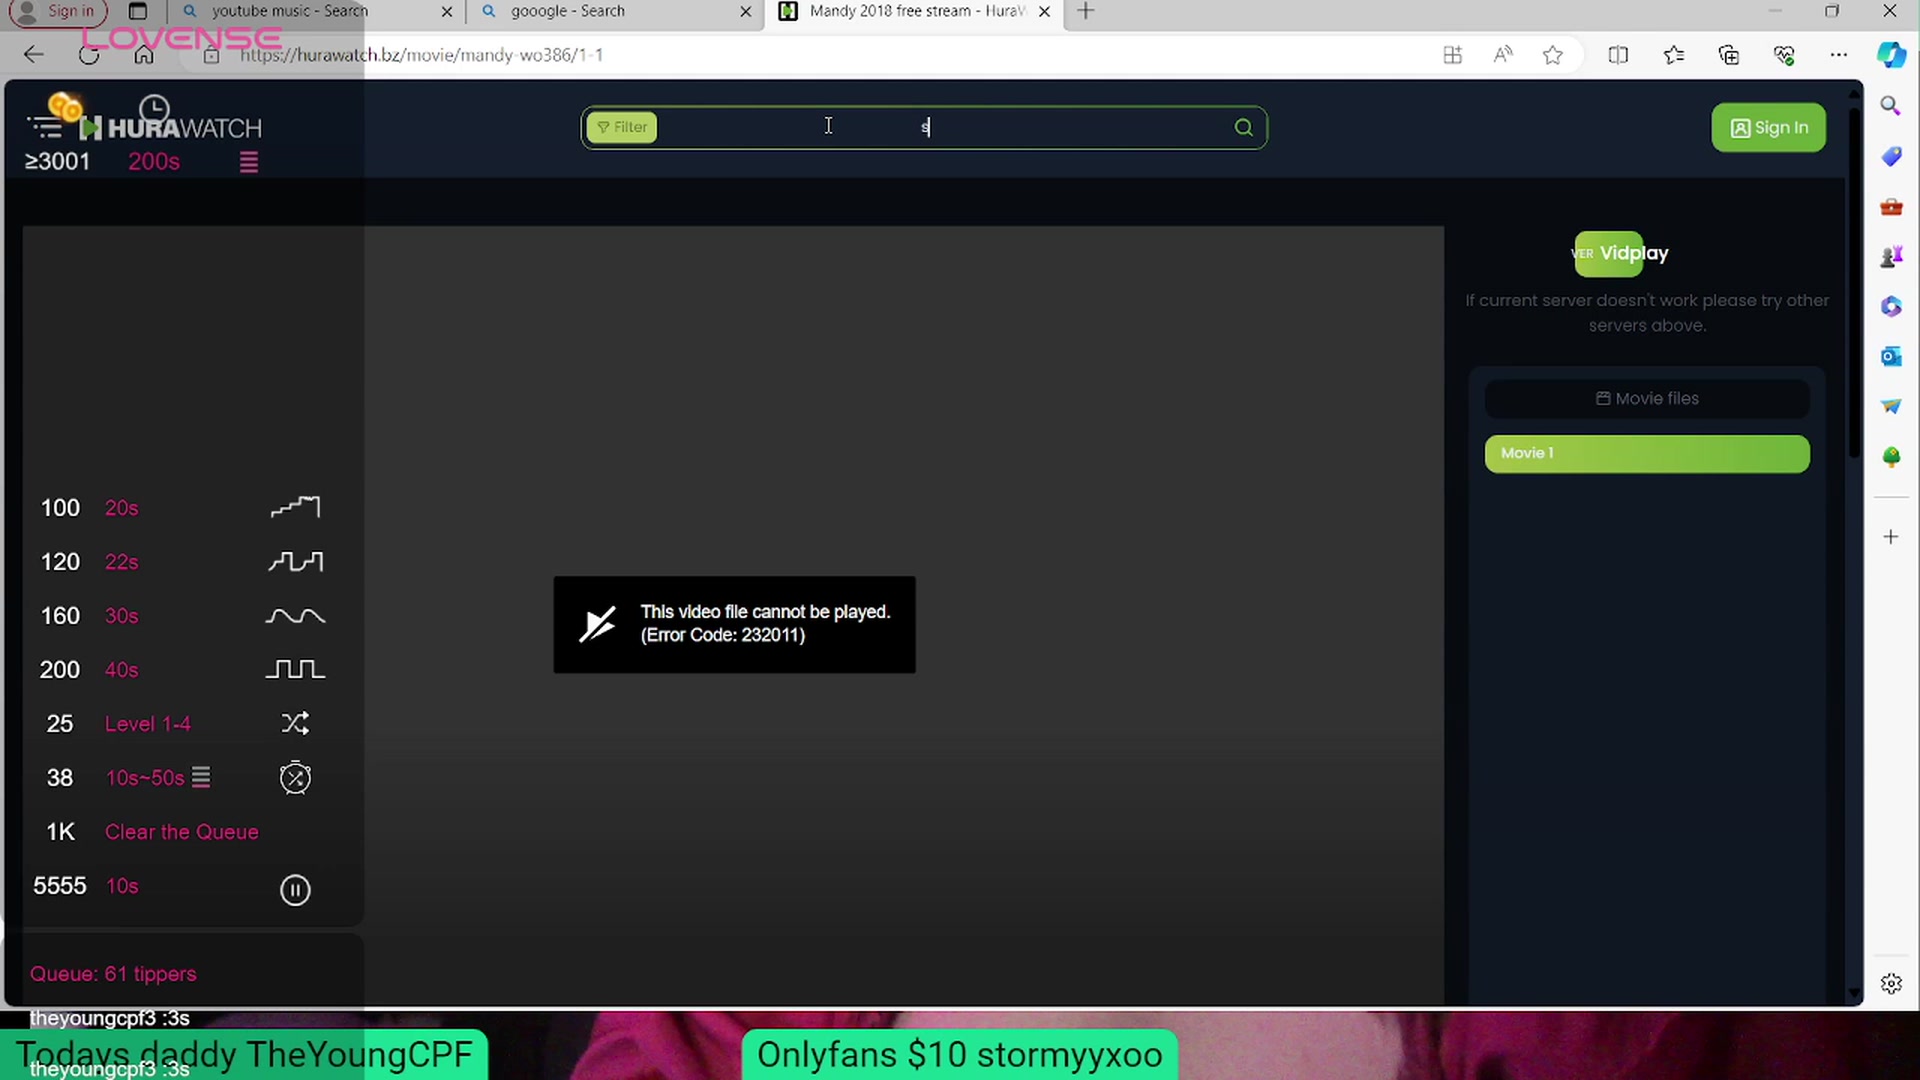
Task: Click the video error message box
Action: pos(734,624)
